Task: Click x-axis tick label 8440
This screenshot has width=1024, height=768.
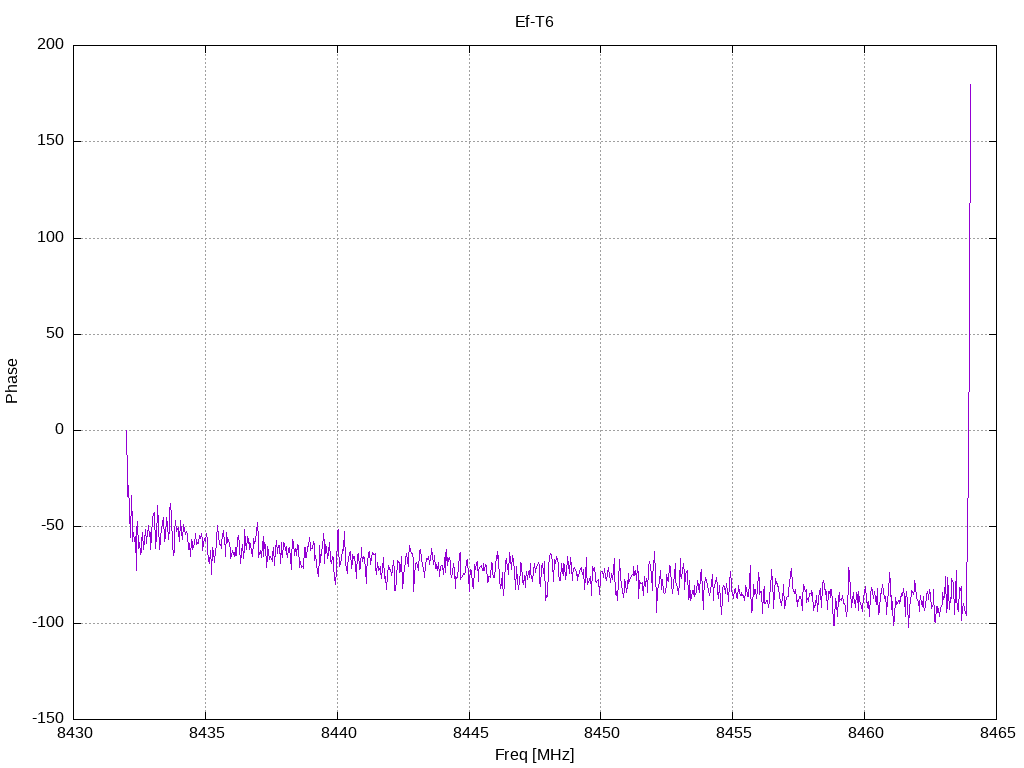Action: (x=338, y=733)
